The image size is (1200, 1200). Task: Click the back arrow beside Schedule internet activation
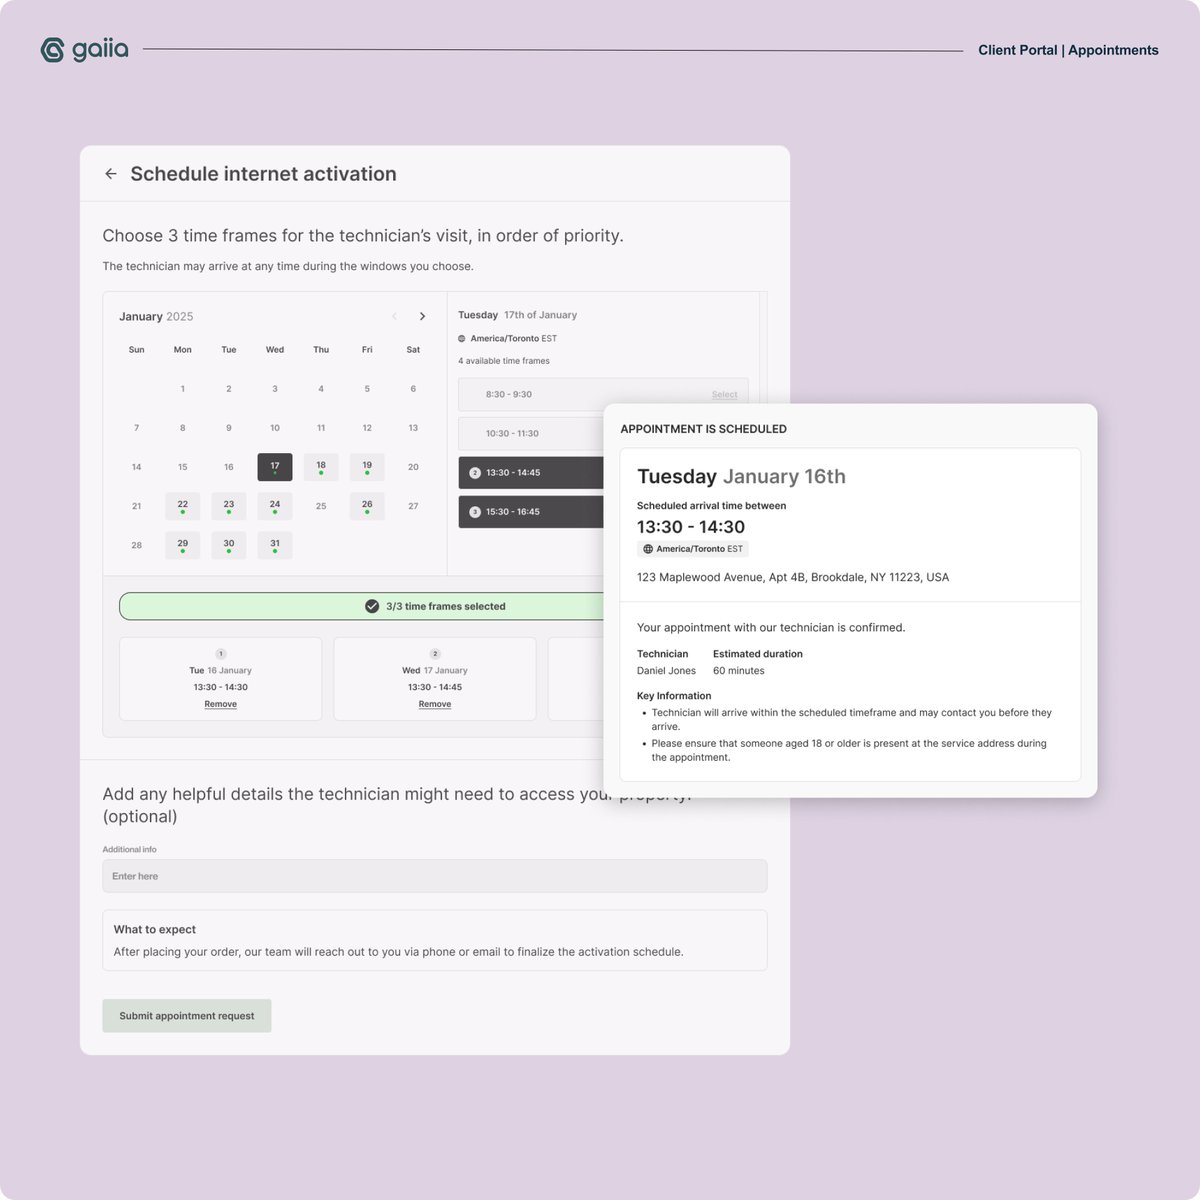tap(111, 174)
